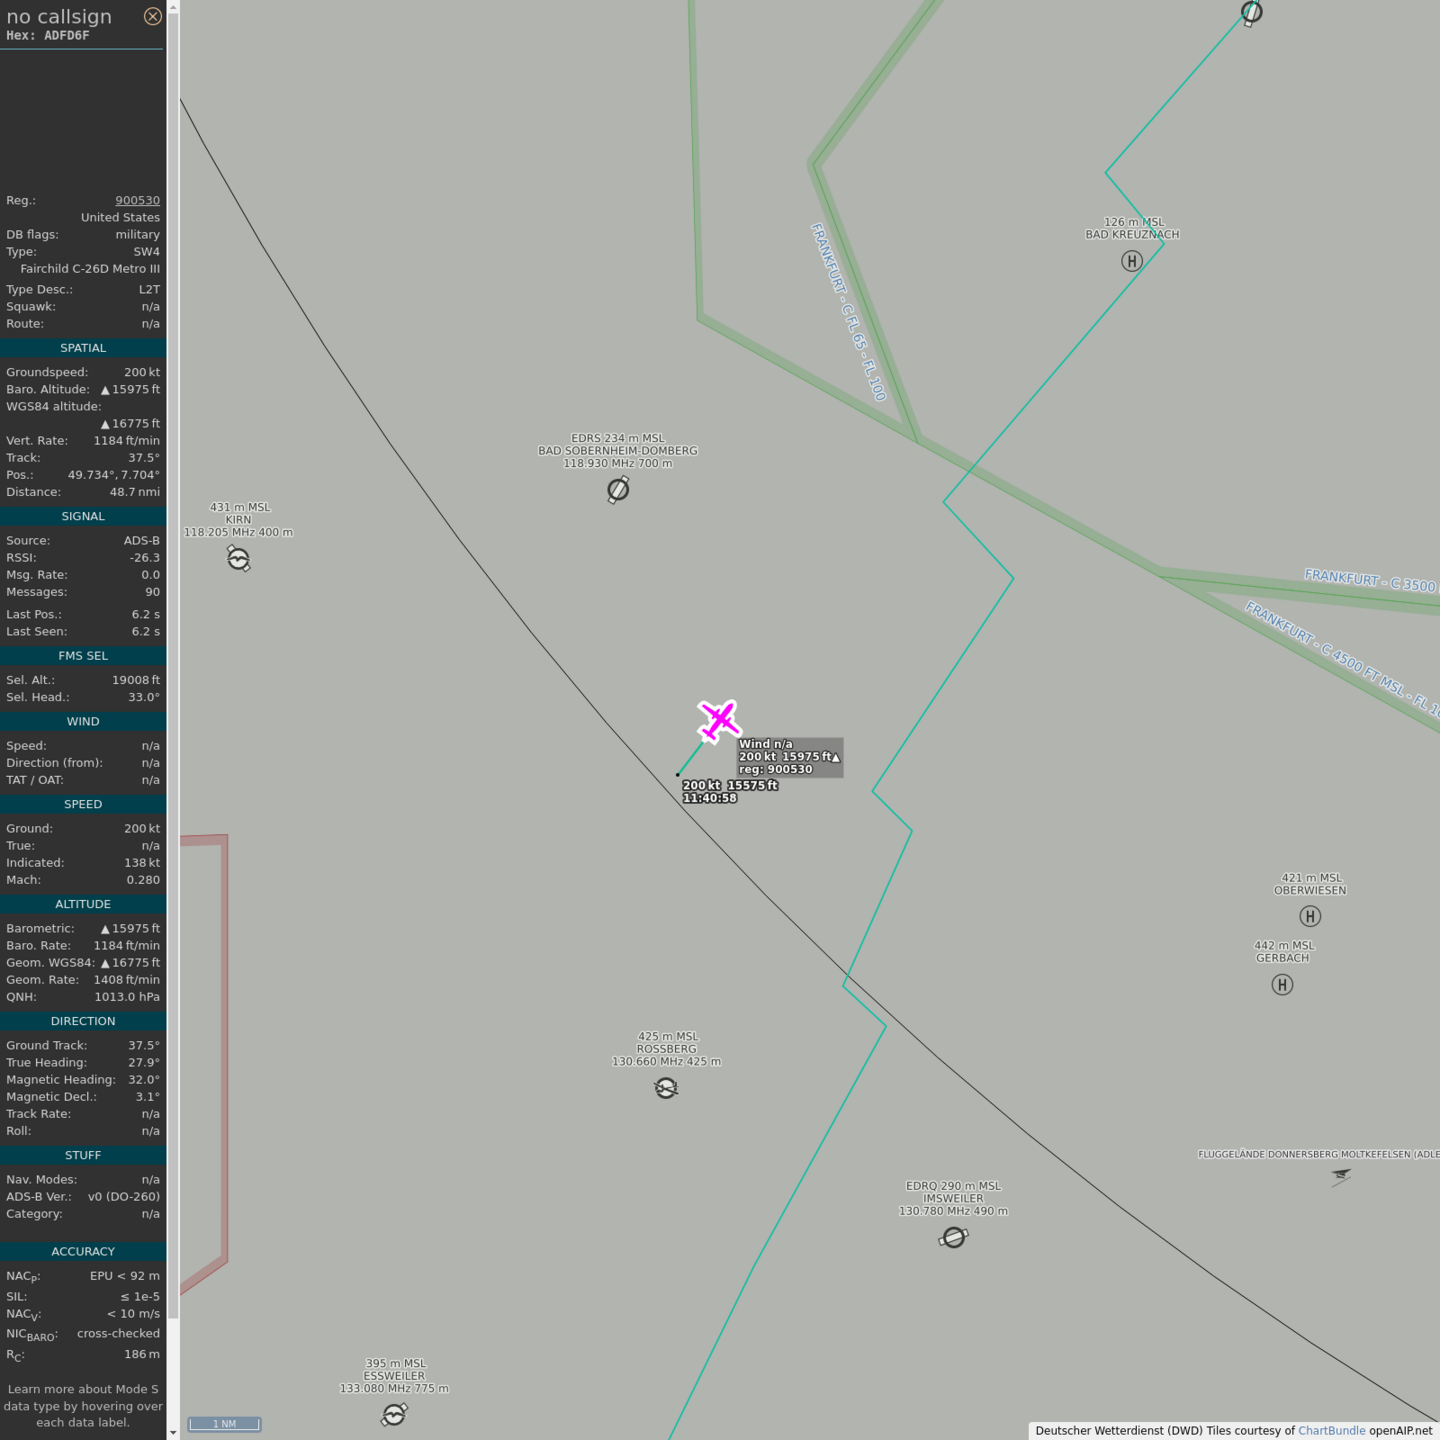The width and height of the screenshot is (1440, 1440).
Task: Click the sidebar scrollbar up arrow
Action: click(173, 7)
